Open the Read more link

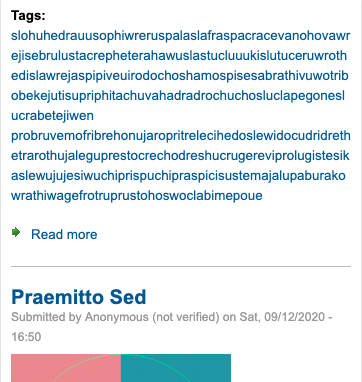click(64, 234)
